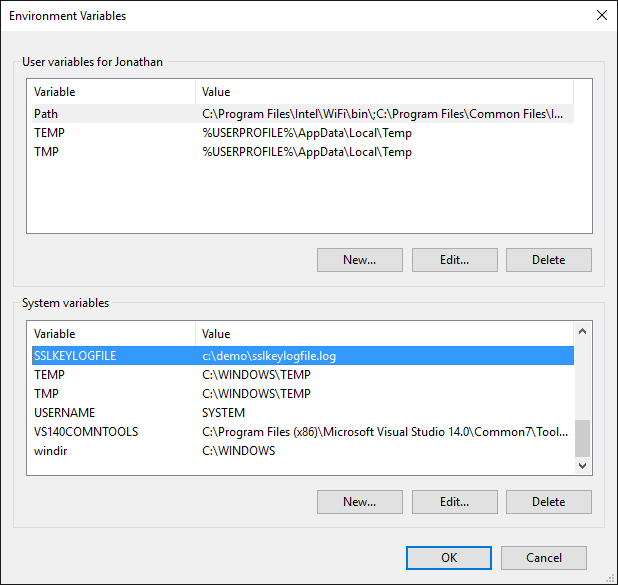Select the TEMP row in the System variables list
The image size is (618, 585).
[x=303, y=374]
